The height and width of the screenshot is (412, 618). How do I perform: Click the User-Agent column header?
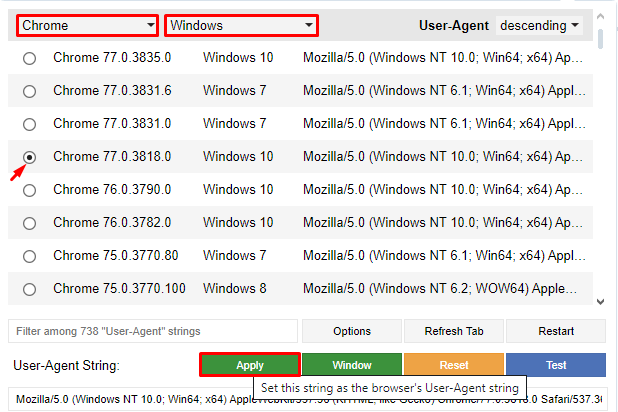(454, 26)
